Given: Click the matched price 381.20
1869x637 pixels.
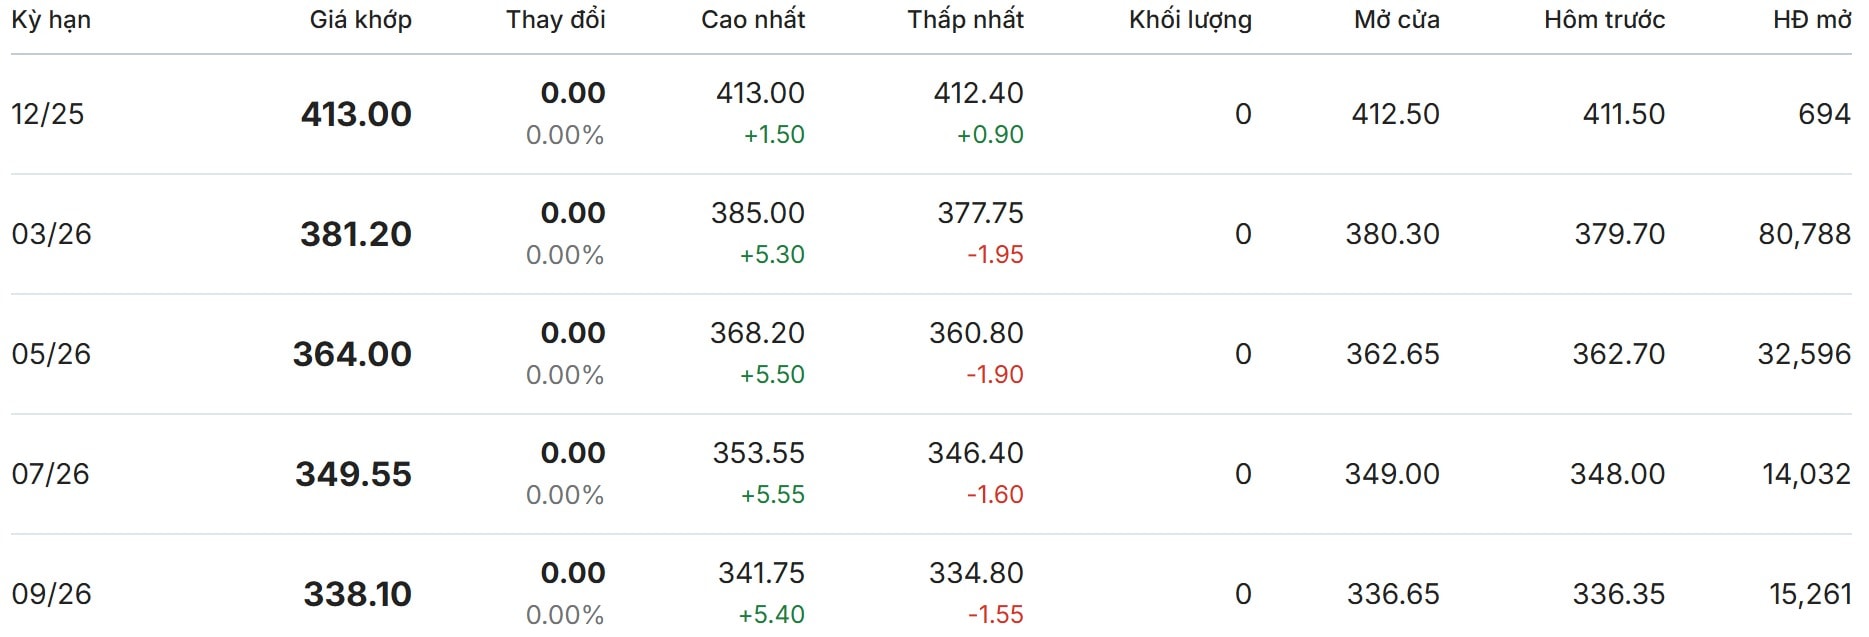Looking at the screenshot, I should click(x=356, y=234).
